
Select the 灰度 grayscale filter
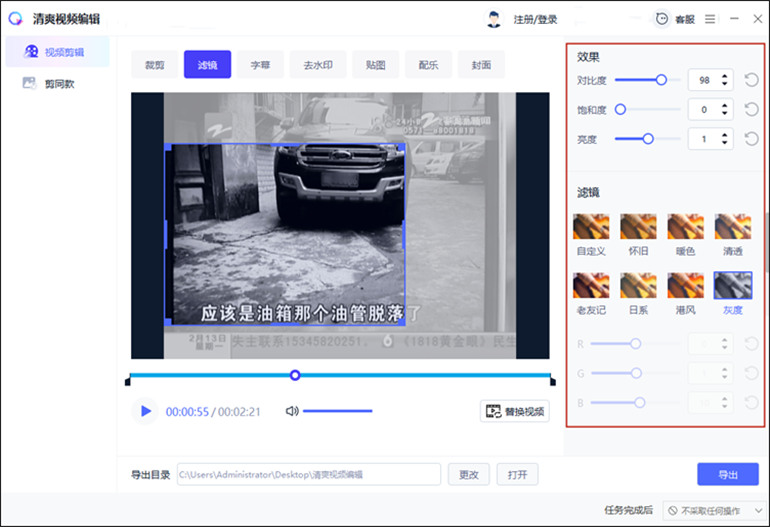[x=733, y=286]
